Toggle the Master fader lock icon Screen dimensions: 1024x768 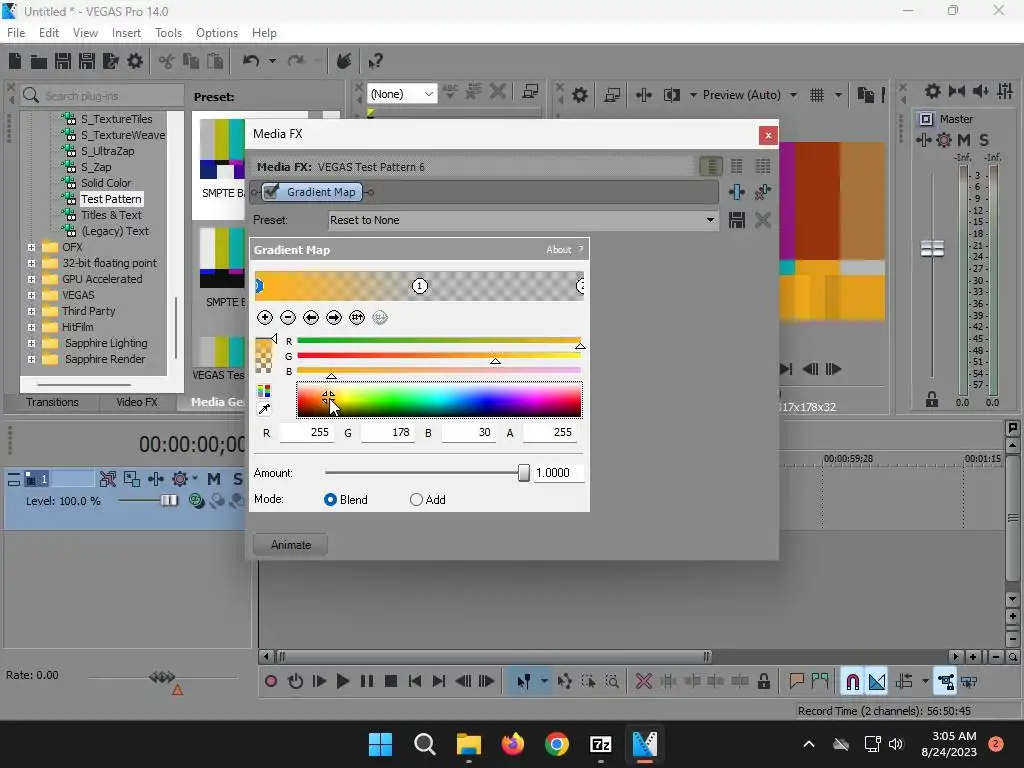932,400
